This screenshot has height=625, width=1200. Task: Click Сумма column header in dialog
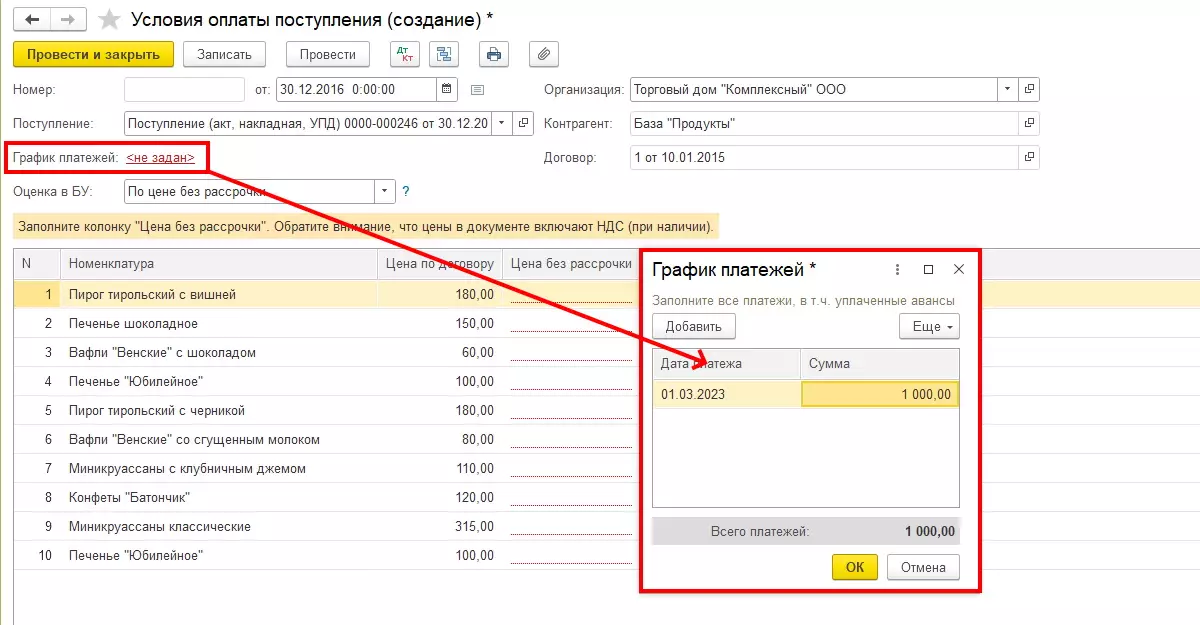(x=880, y=364)
